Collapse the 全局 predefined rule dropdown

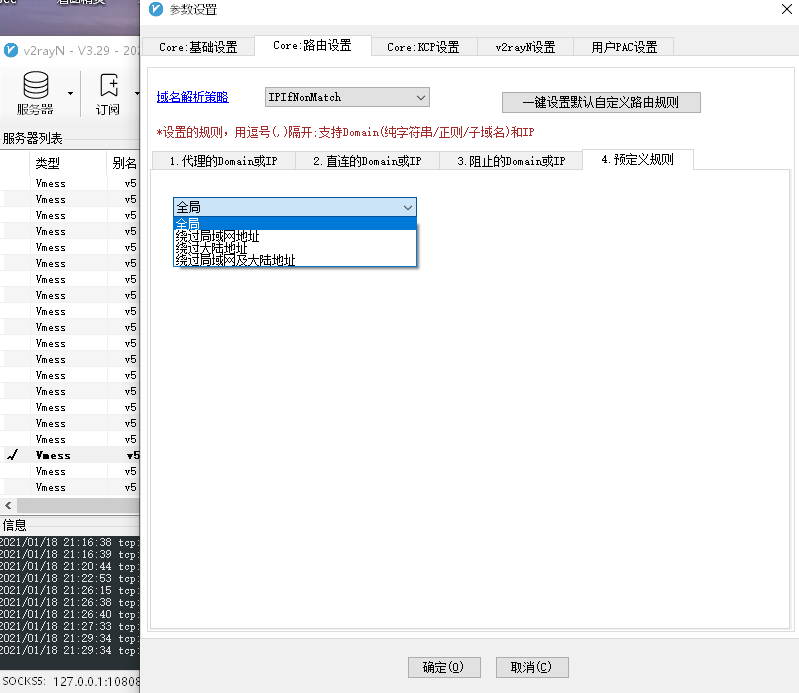(407, 207)
